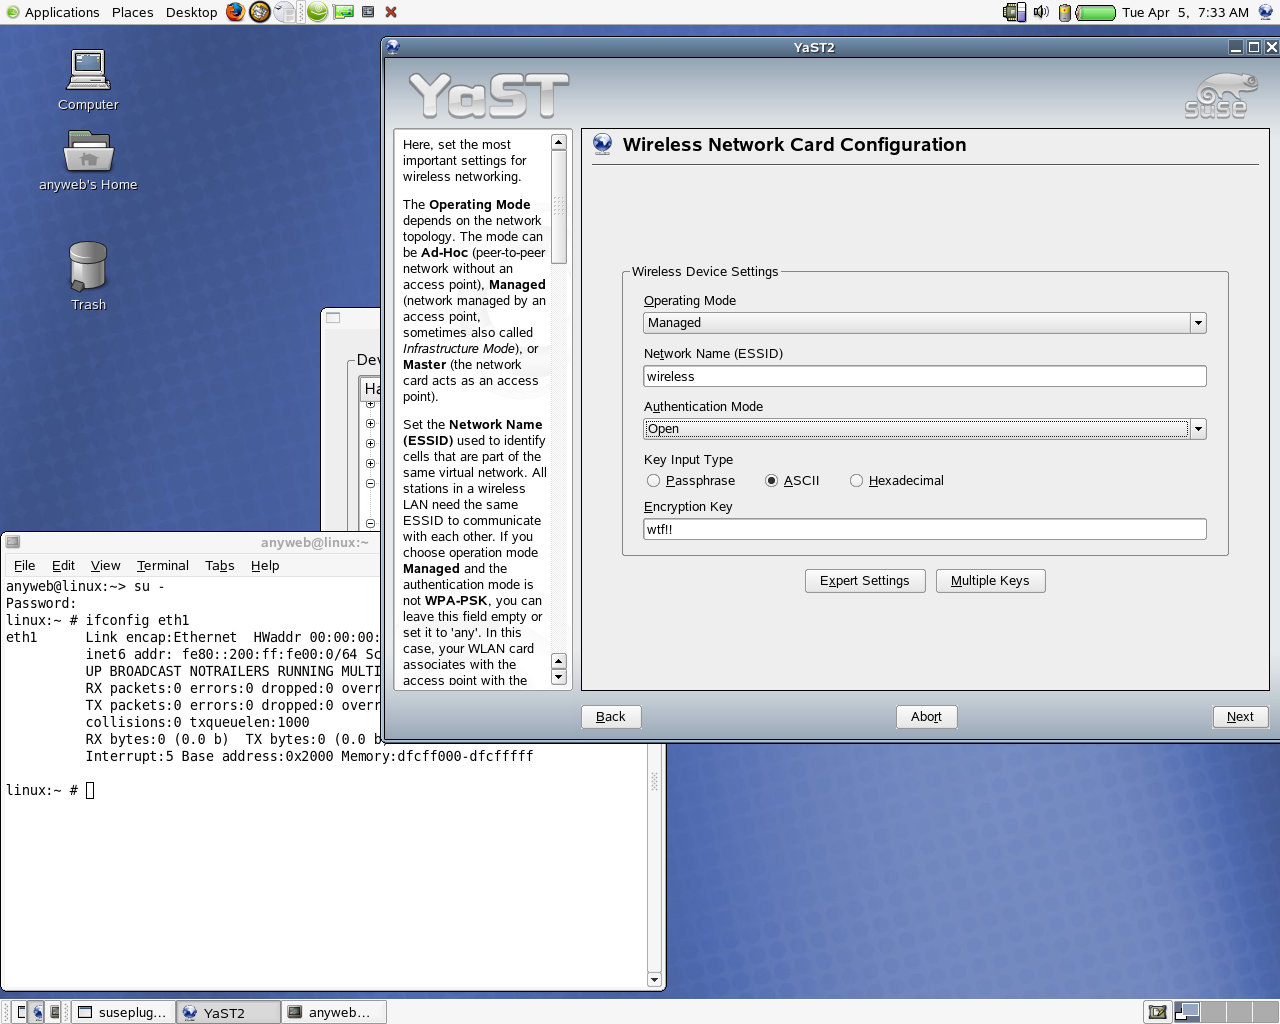Viewport: 1280px width, 1024px height.
Task: Click the SUSE foot icon beside Applications
Action: tap(13, 12)
